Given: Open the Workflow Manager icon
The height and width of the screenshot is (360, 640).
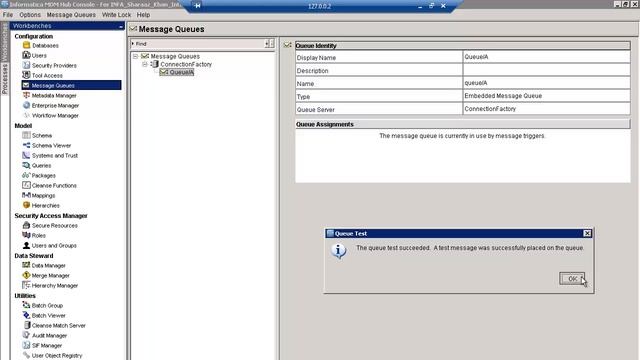Looking at the screenshot, I should tap(27, 116).
